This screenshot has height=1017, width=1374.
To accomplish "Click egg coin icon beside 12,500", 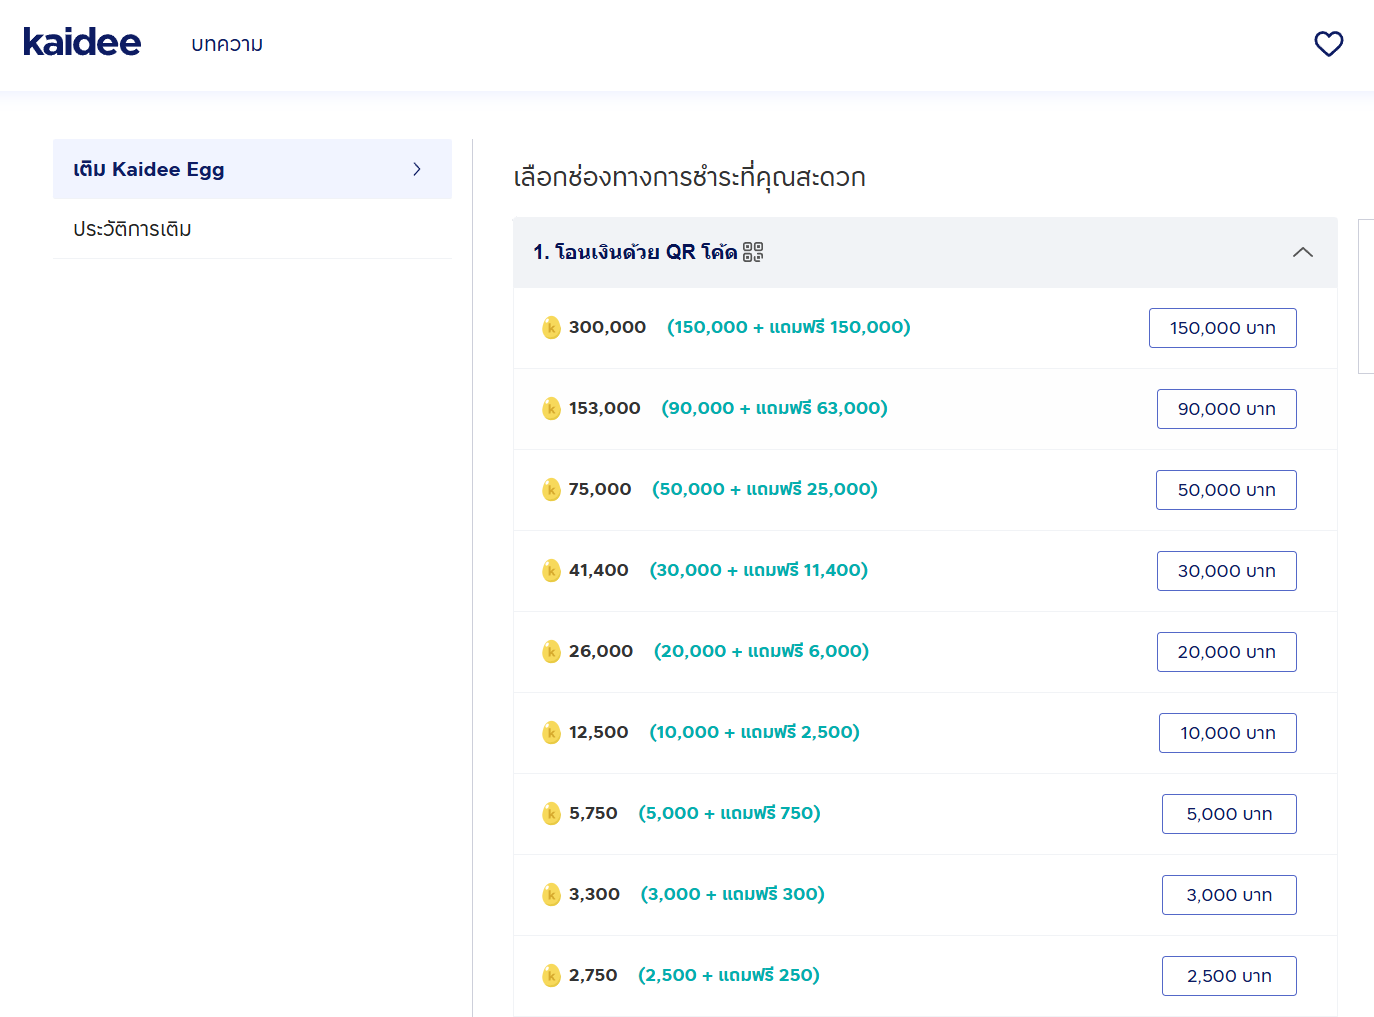I will [x=551, y=733].
